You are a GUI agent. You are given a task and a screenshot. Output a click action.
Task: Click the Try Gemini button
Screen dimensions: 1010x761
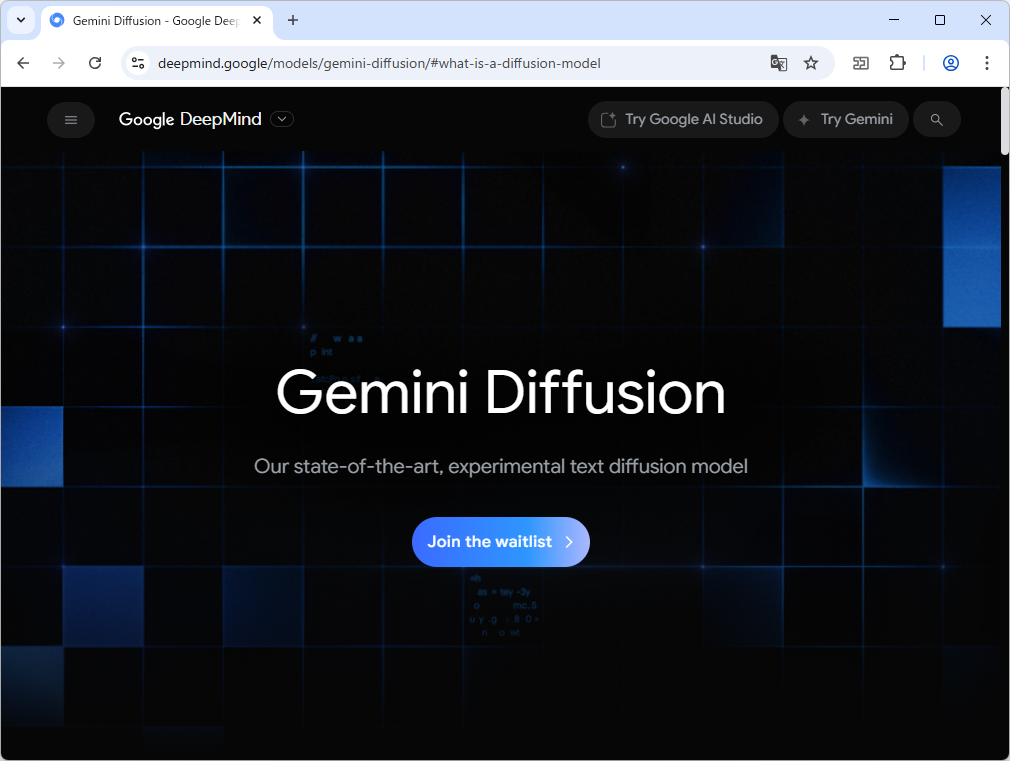coord(845,119)
